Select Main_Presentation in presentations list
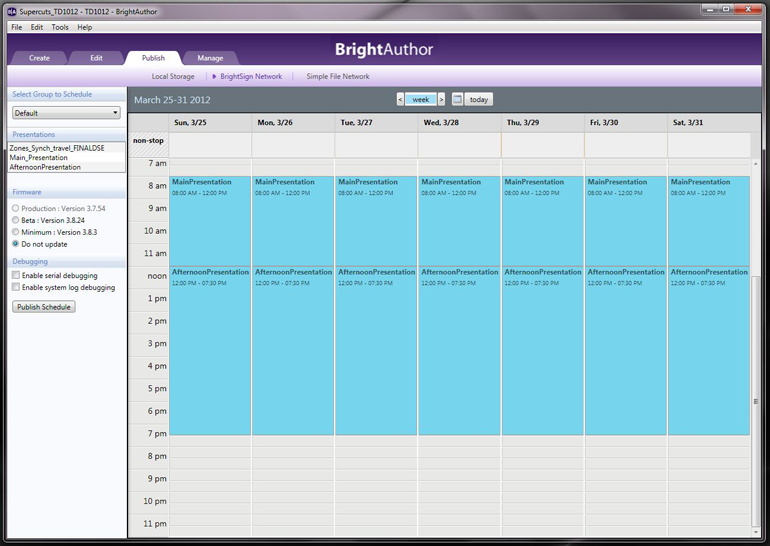This screenshot has width=770, height=546. (39, 158)
